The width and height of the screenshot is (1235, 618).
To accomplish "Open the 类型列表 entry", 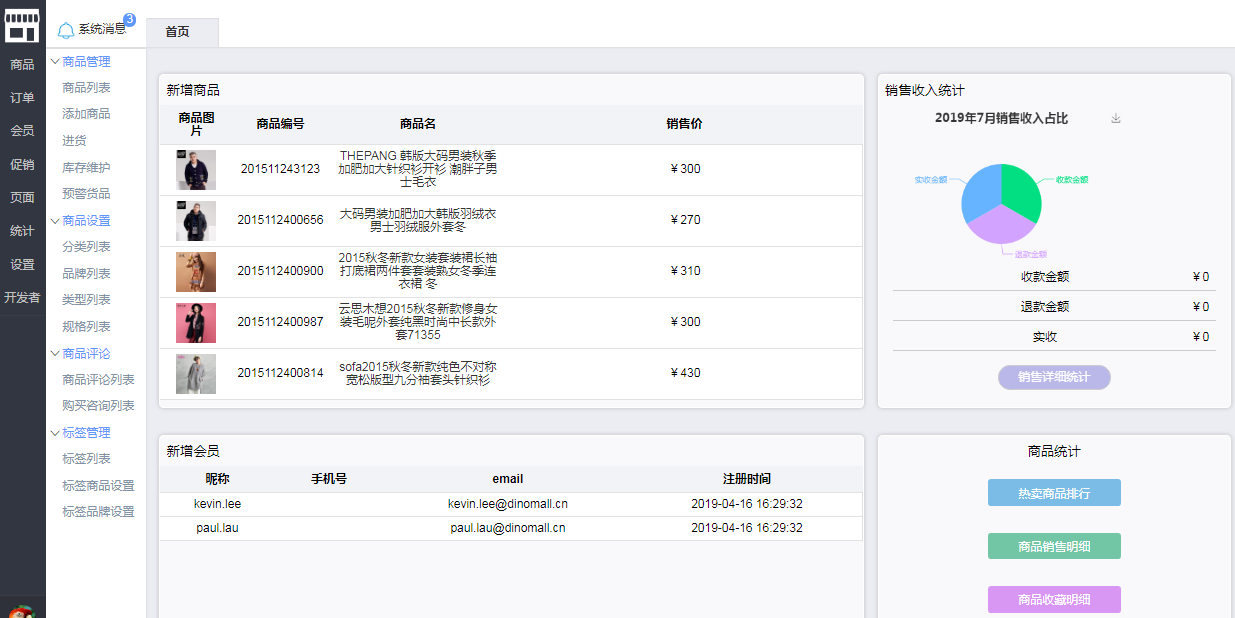I will 86,300.
